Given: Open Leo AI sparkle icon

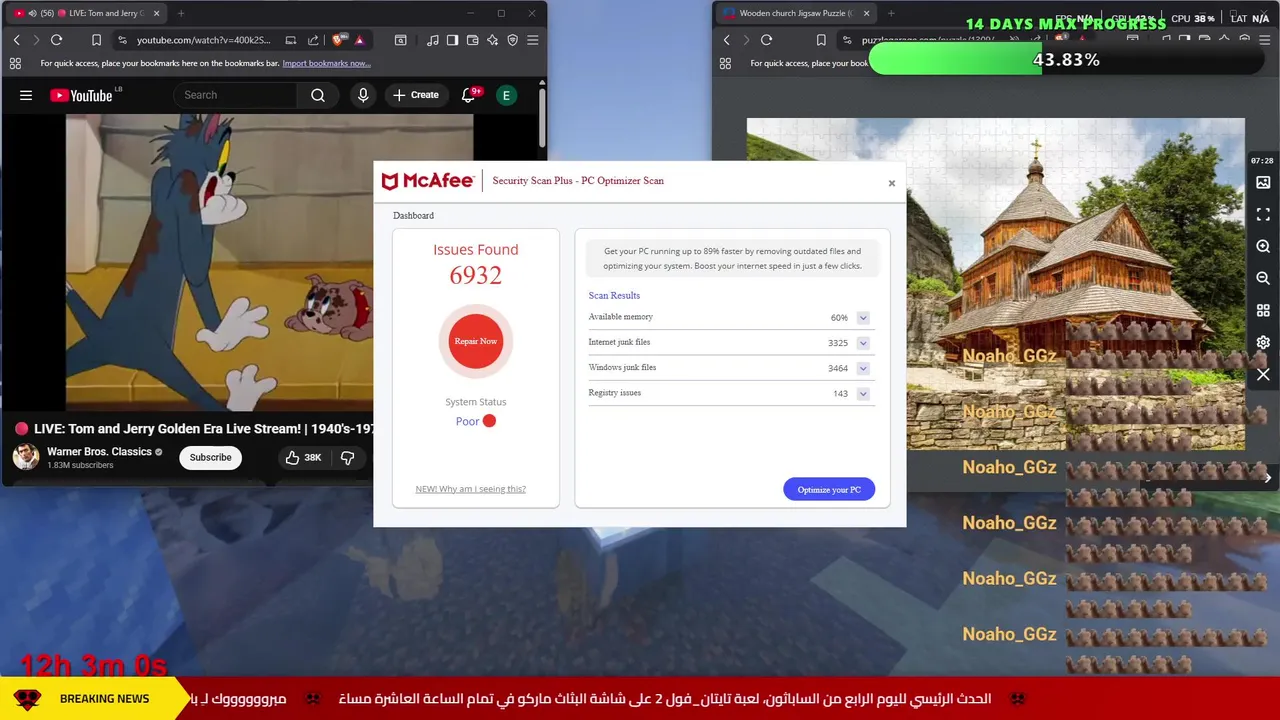Looking at the screenshot, I should (492, 40).
